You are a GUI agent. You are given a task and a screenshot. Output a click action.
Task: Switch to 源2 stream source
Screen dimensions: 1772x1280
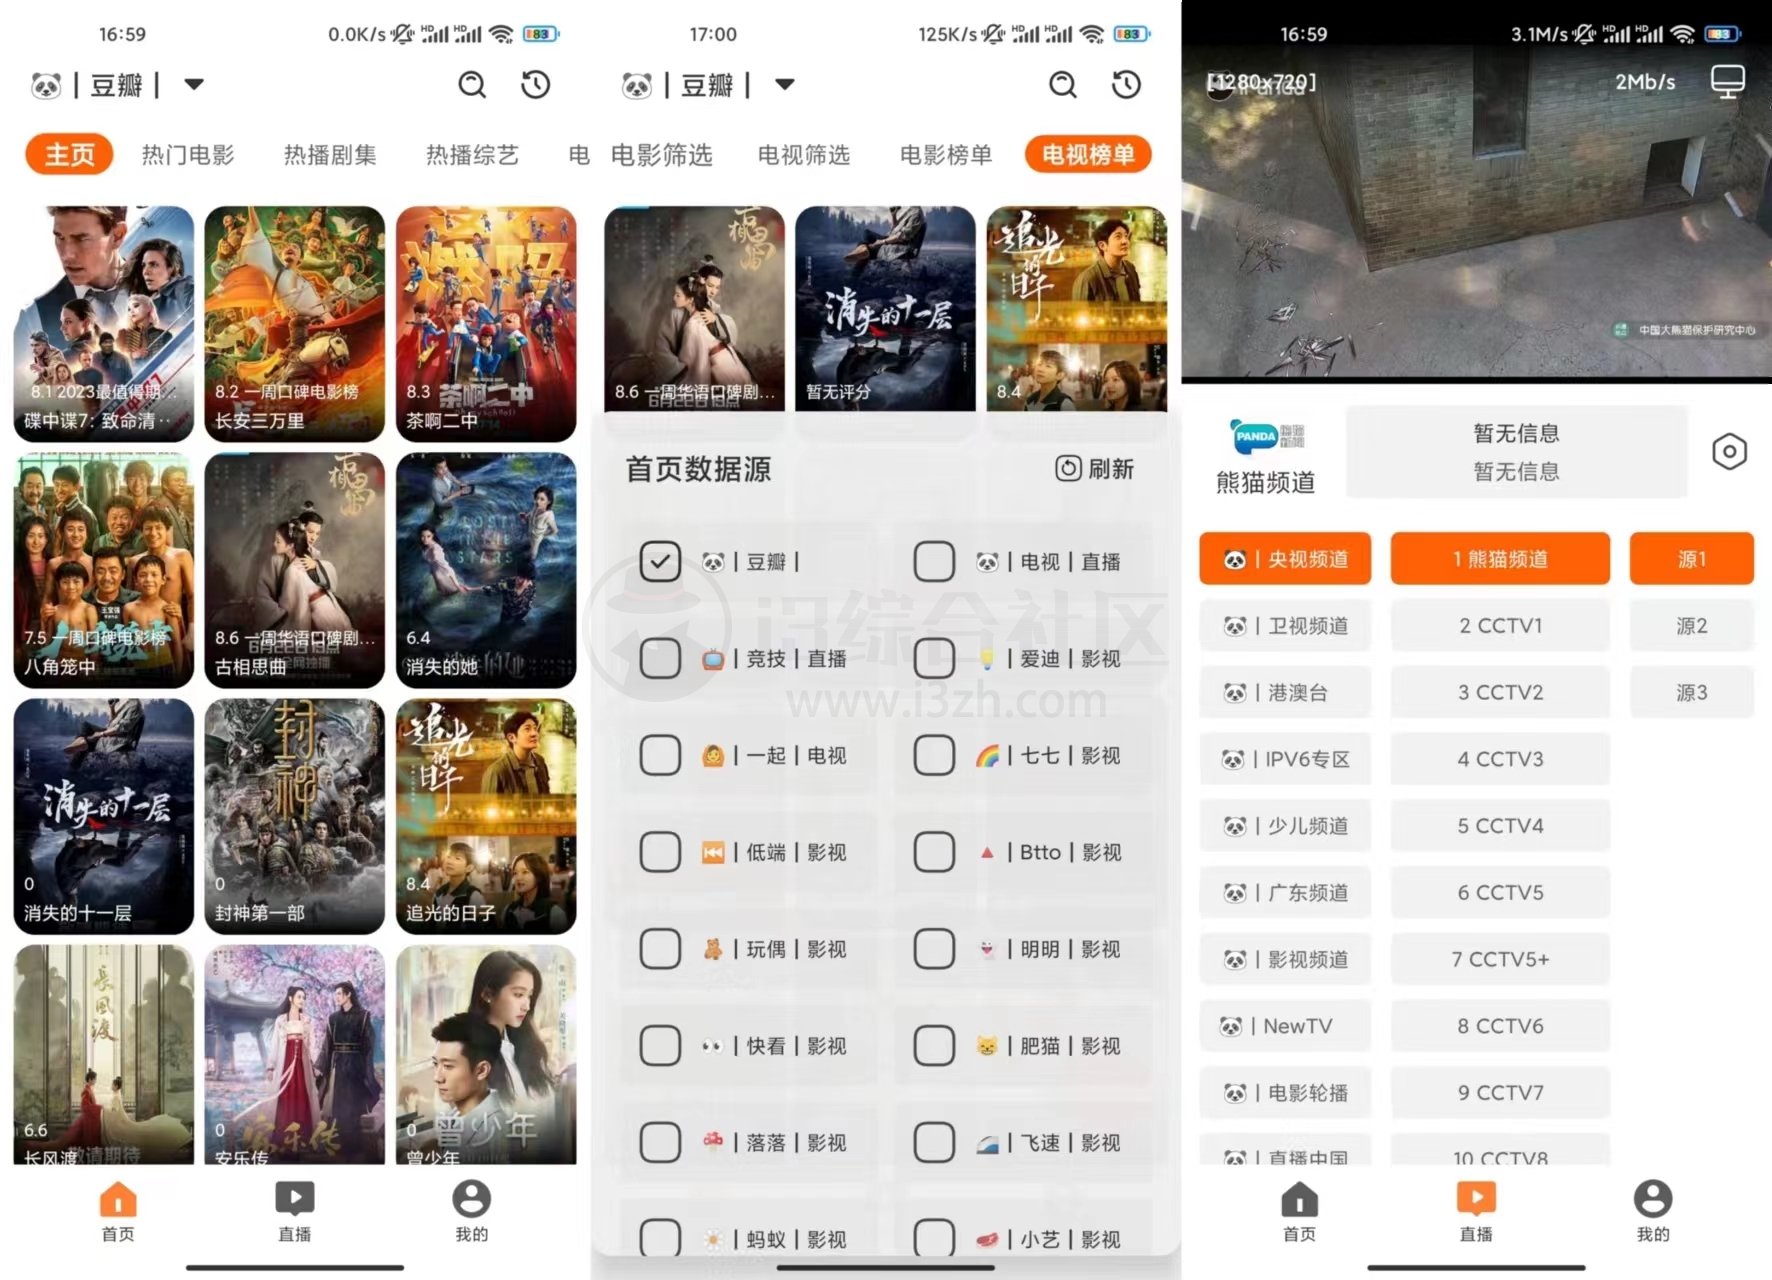click(1692, 626)
